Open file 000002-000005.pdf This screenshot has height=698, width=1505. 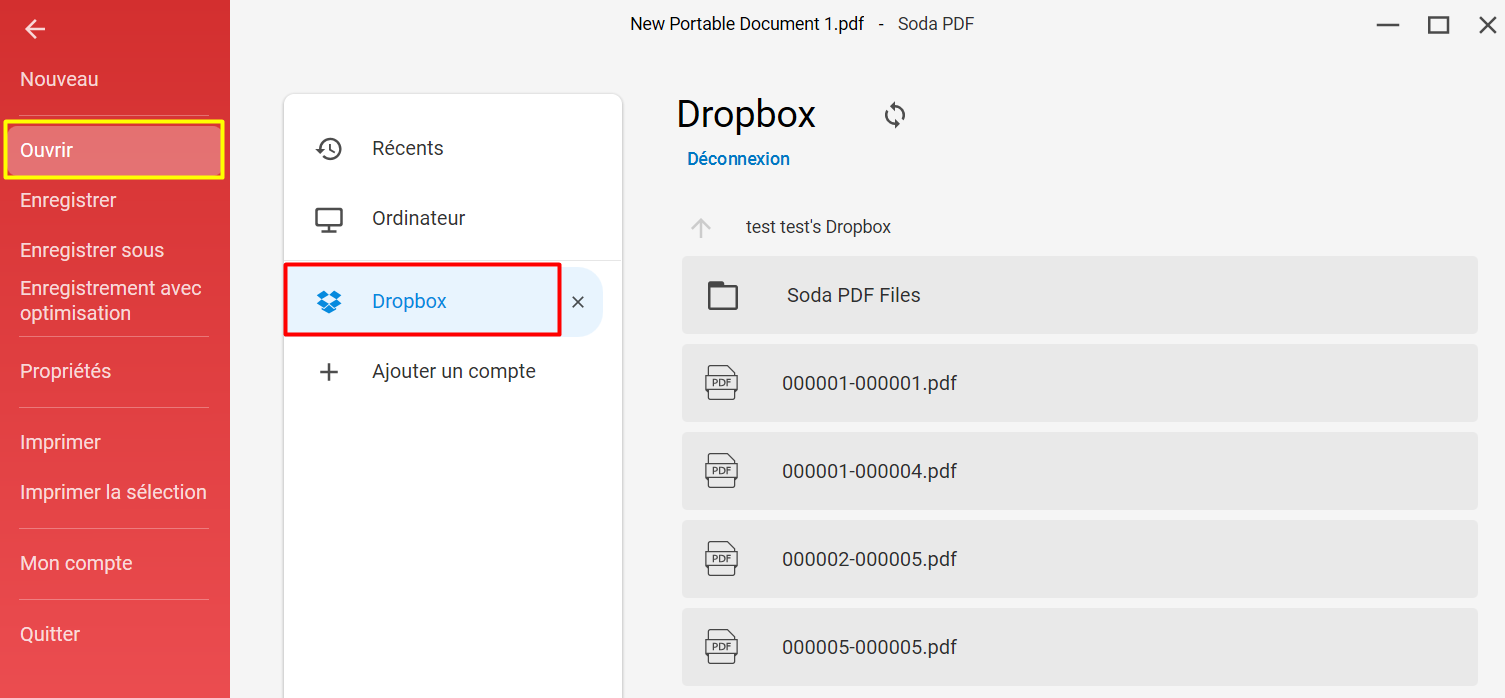pyautogui.click(x=1080, y=559)
